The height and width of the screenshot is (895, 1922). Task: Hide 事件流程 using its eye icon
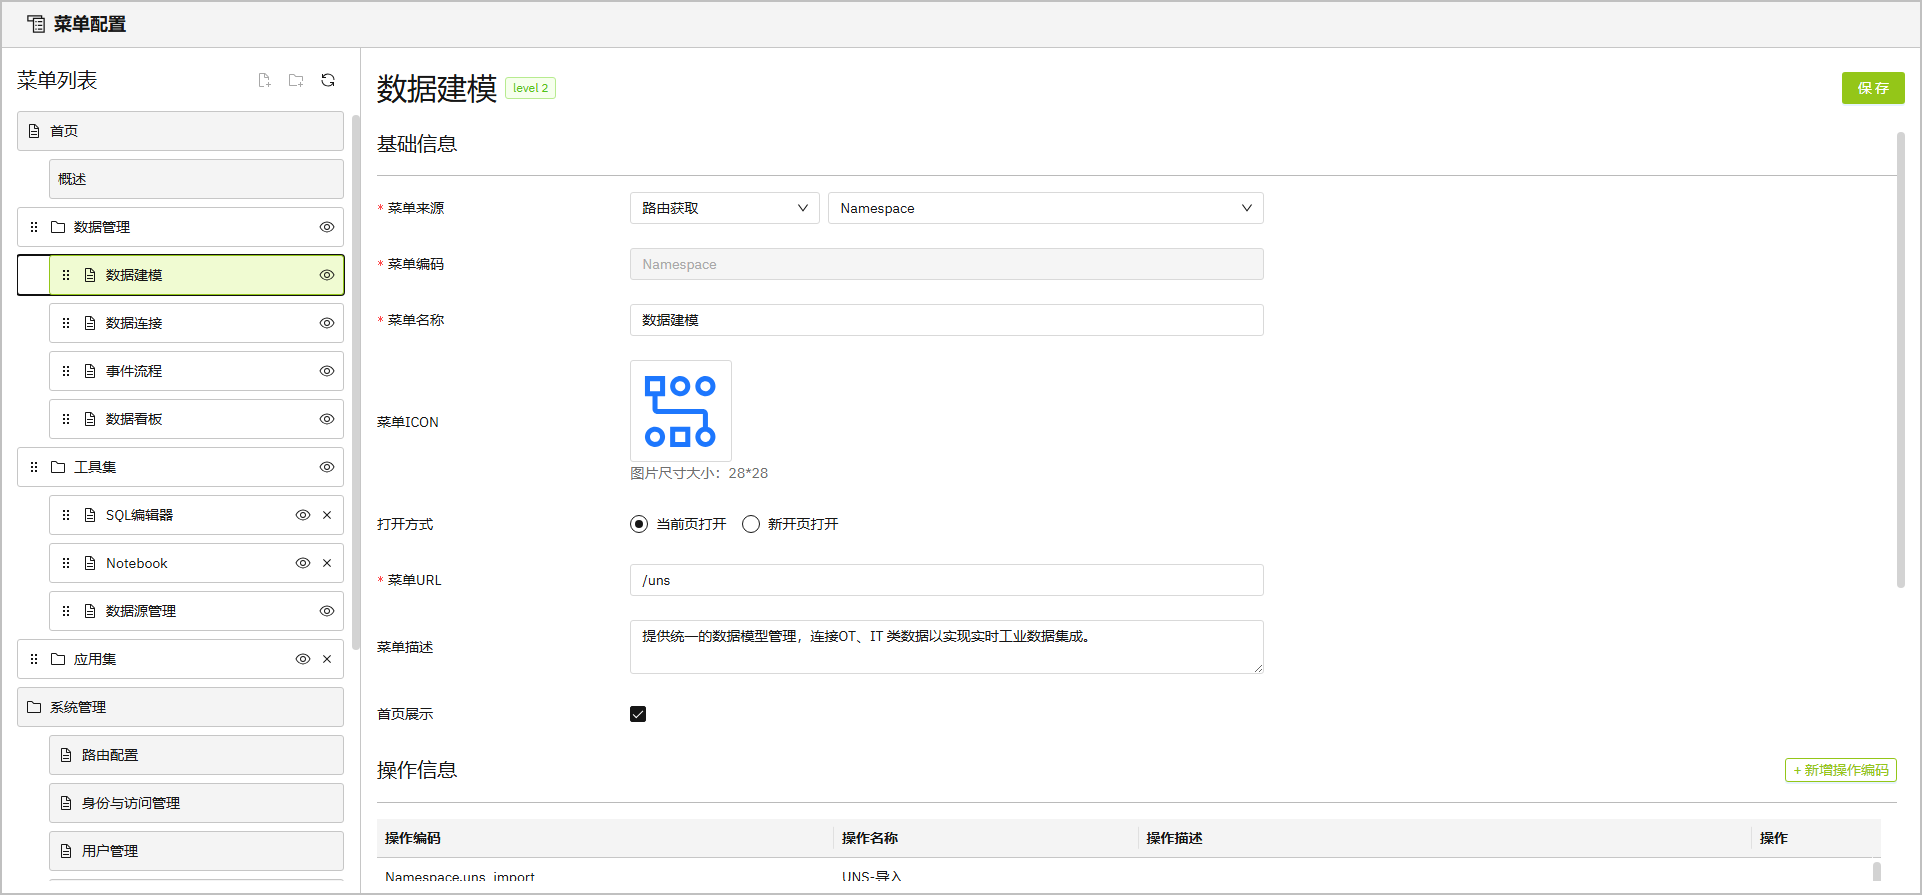click(327, 371)
